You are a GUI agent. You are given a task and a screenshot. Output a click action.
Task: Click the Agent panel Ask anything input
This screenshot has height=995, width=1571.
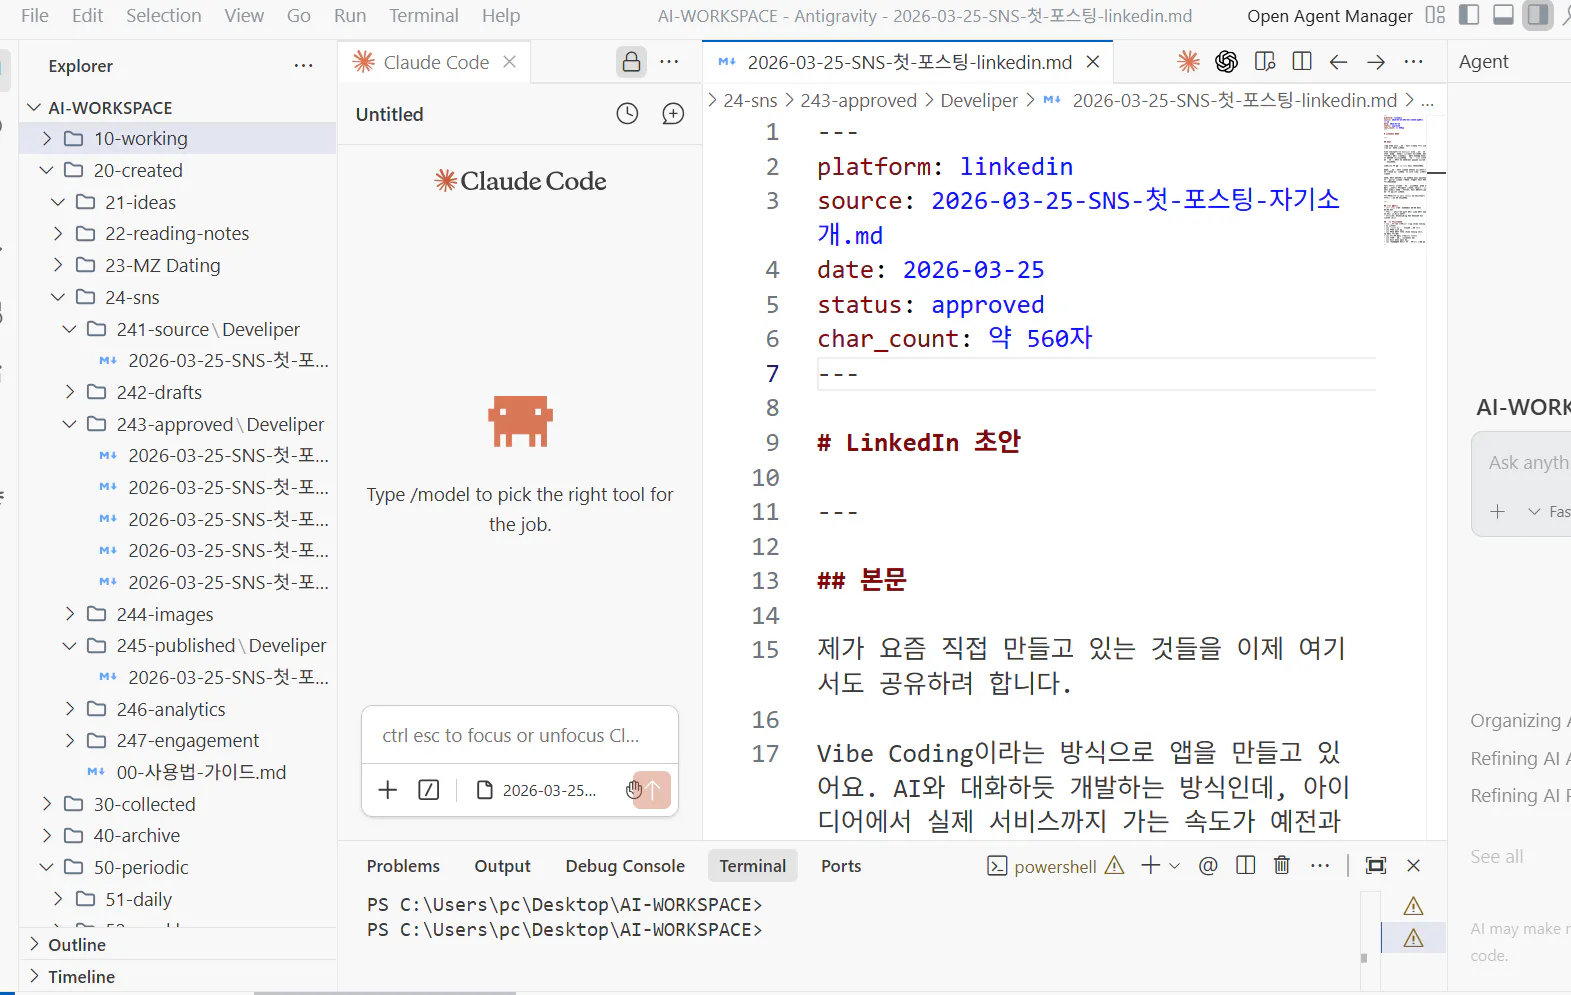1528,462
